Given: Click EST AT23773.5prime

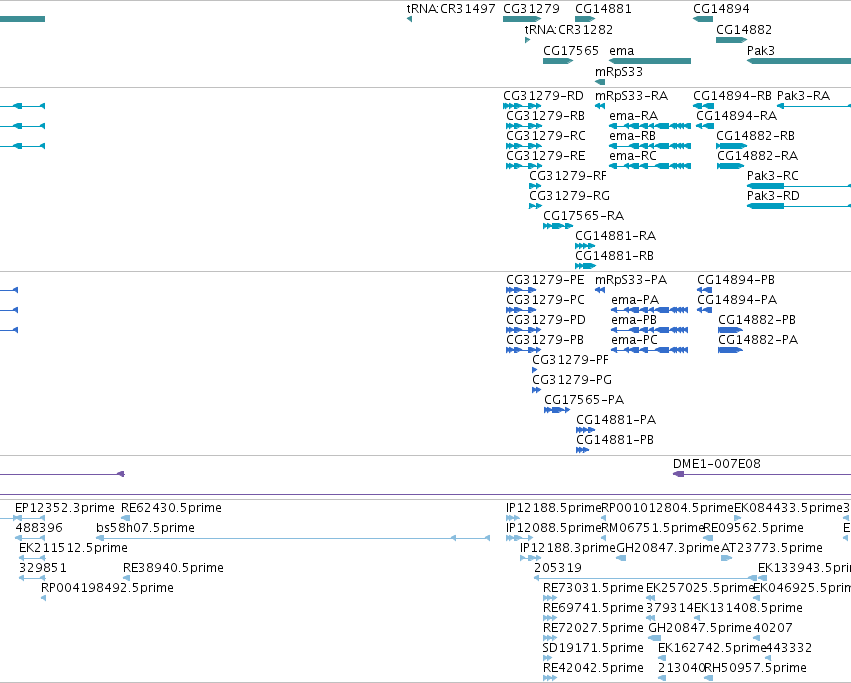Looking at the screenshot, I should pos(726,558).
